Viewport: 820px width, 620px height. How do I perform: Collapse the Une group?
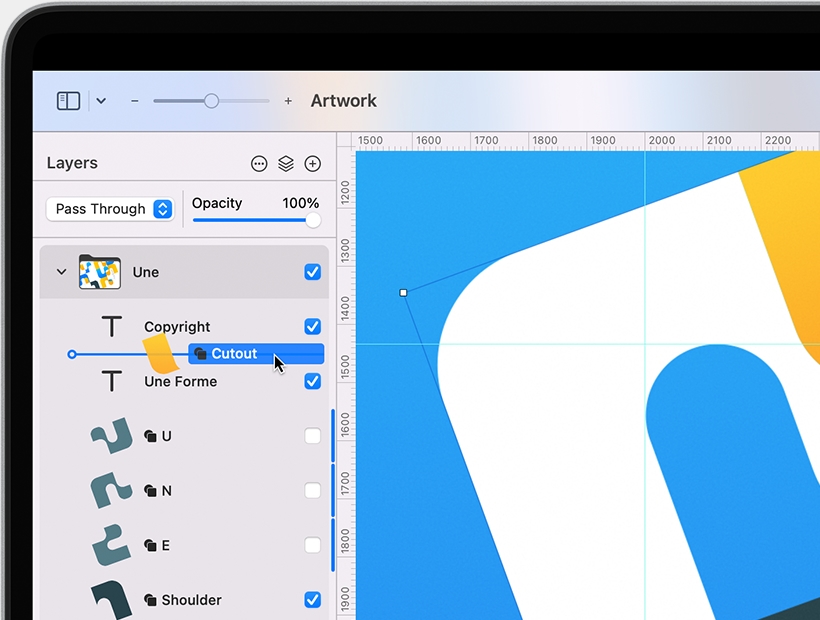tap(61, 271)
